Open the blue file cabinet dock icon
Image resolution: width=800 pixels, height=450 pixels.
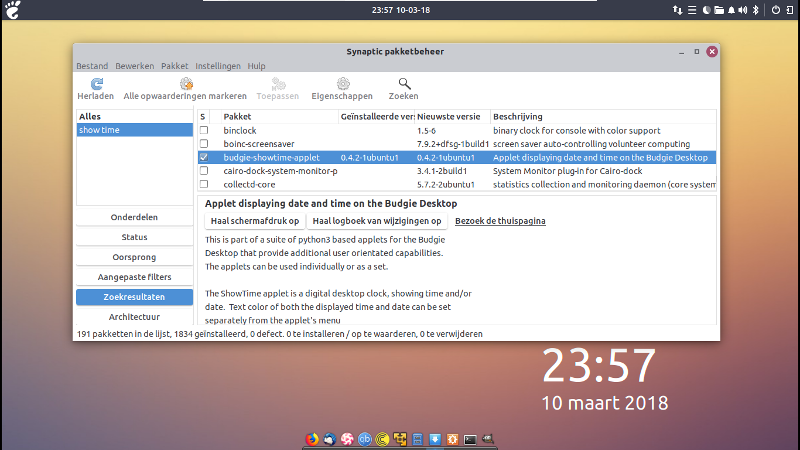[417, 439]
